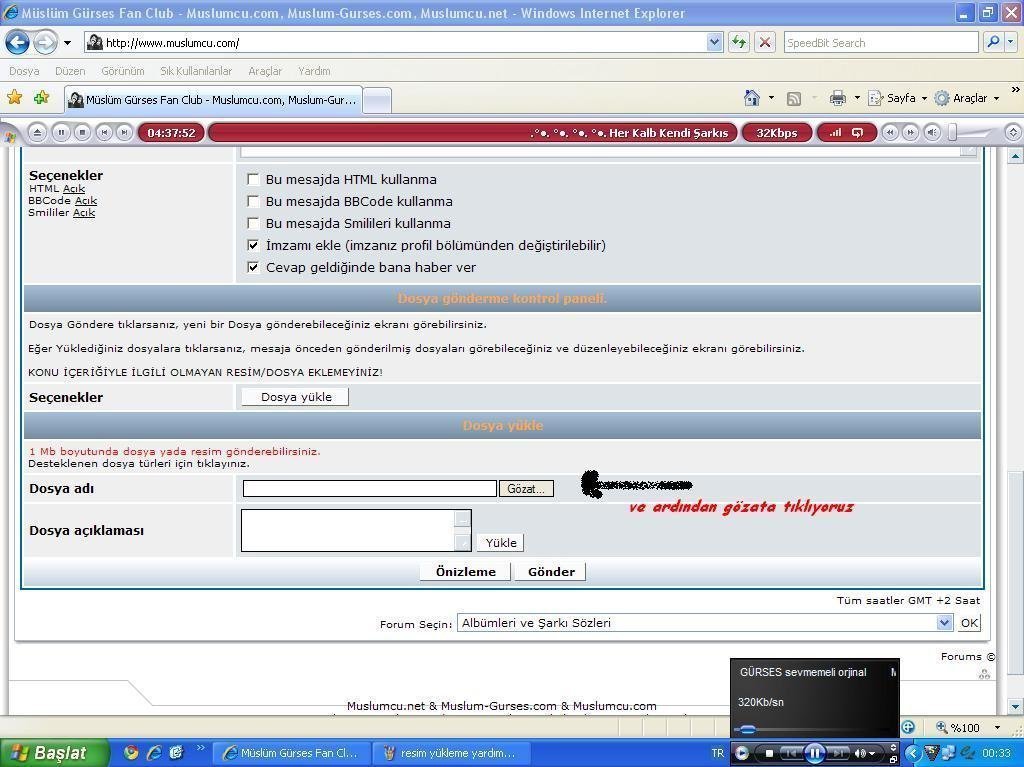Click the 'Dosya yükle' button
The height and width of the screenshot is (767, 1024).
(295, 397)
